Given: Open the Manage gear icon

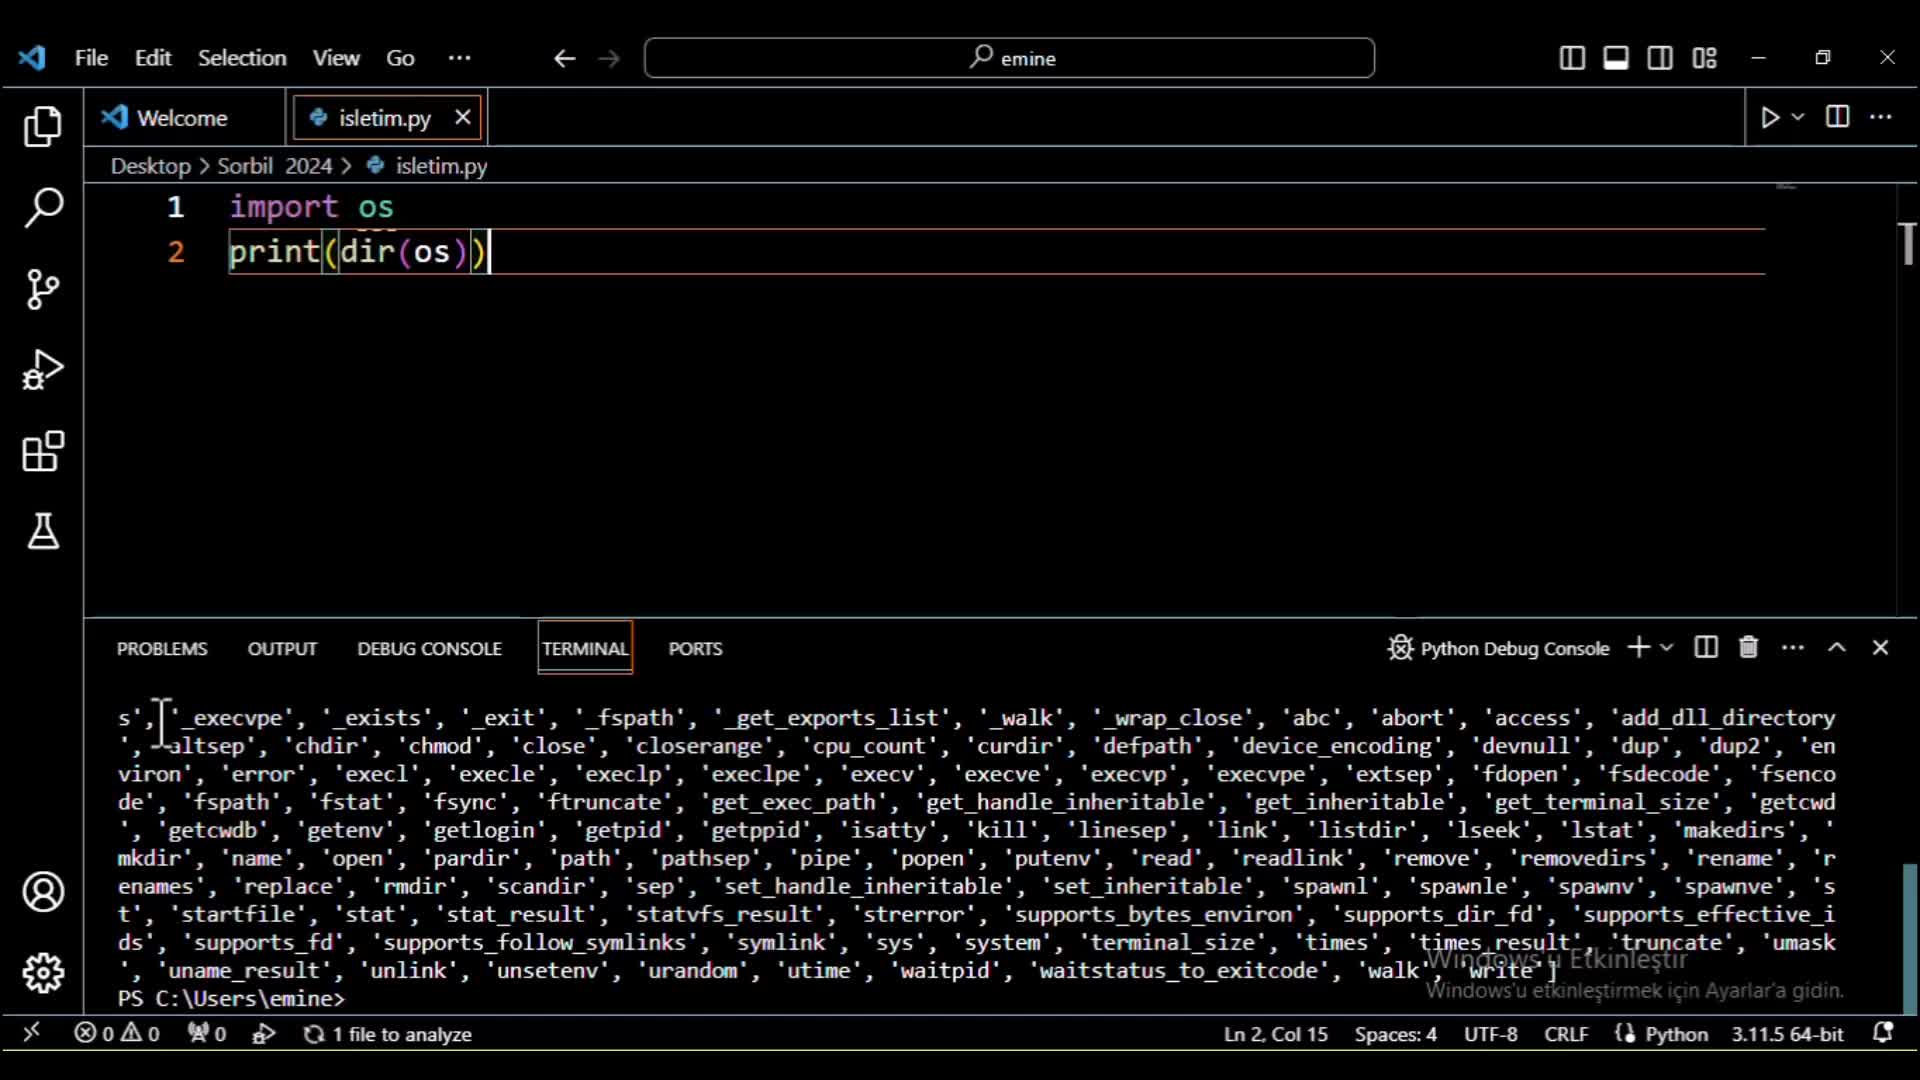Looking at the screenshot, I should (x=43, y=973).
